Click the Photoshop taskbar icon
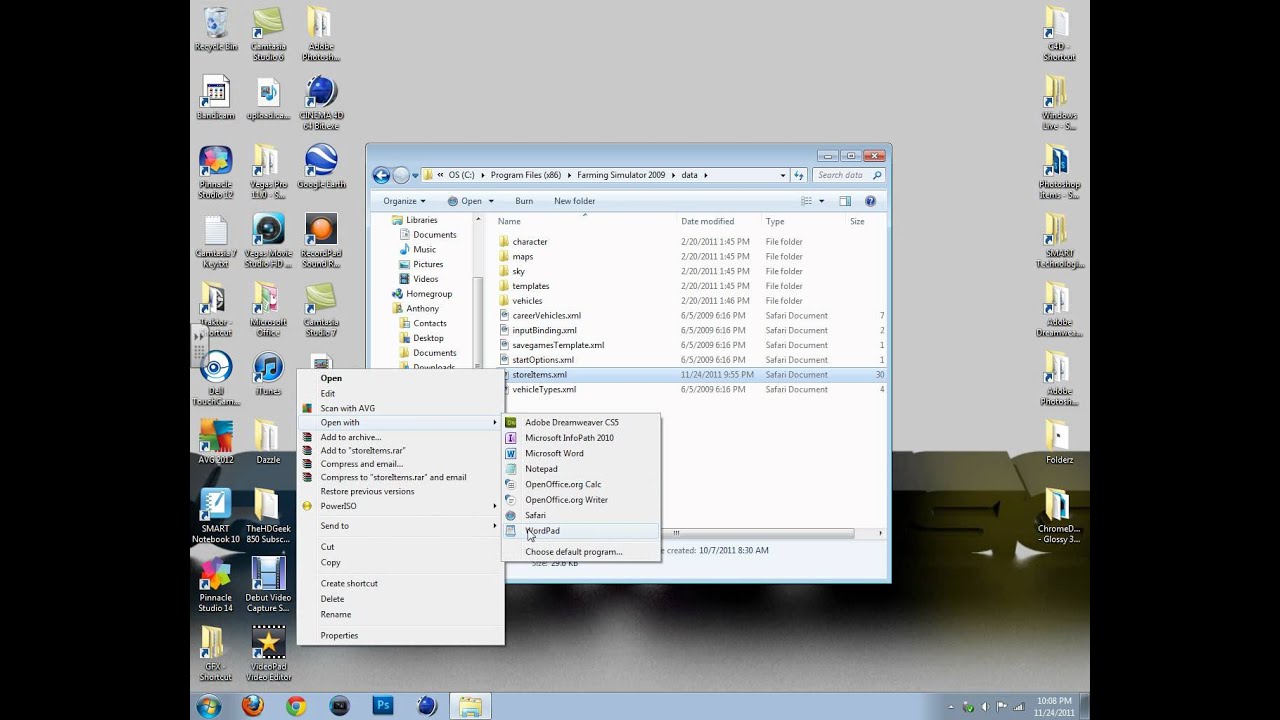 [383, 705]
